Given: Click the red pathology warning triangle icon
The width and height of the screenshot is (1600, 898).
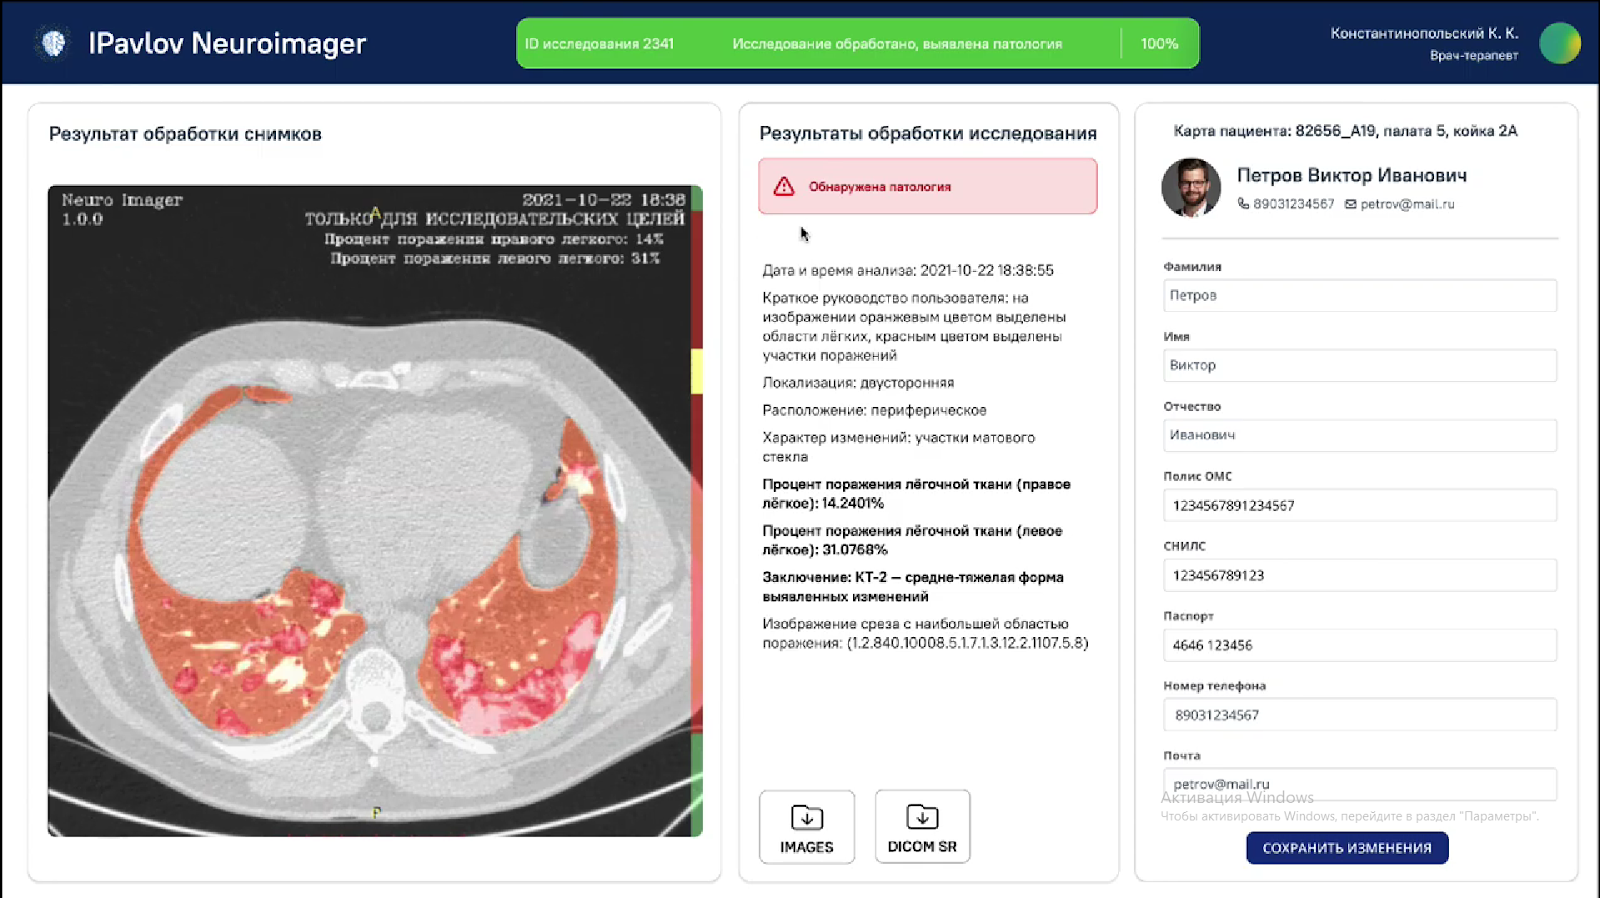Looking at the screenshot, I should click(x=784, y=187).
